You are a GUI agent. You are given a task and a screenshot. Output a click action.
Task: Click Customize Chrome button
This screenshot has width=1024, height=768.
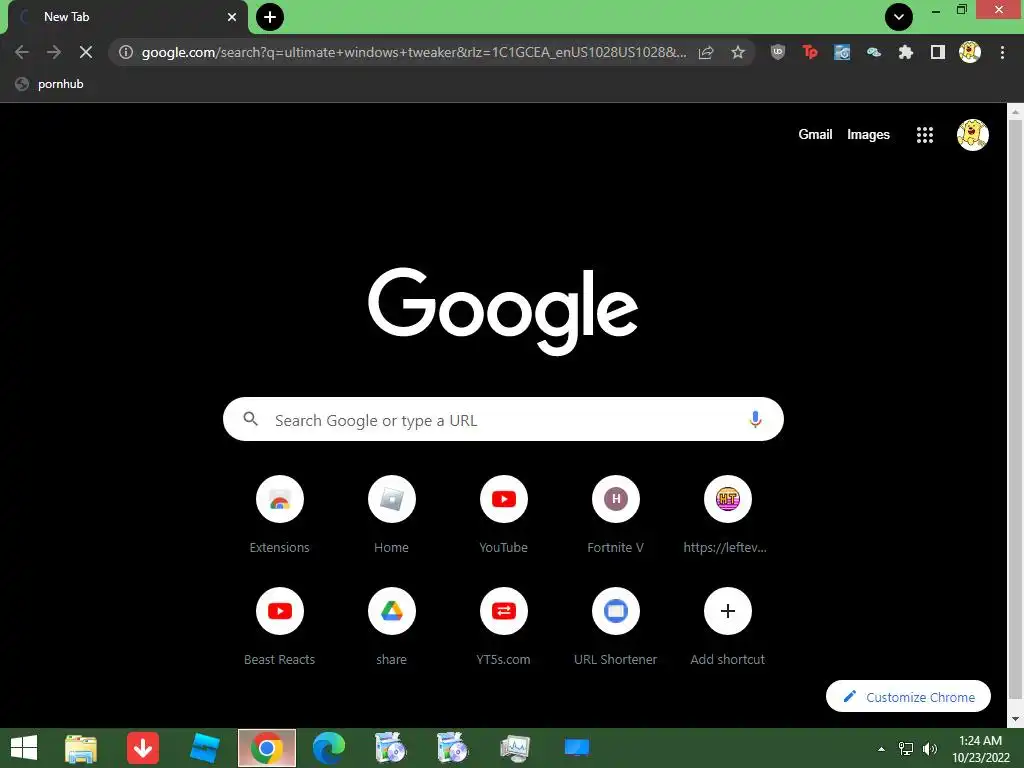point(908,697)
